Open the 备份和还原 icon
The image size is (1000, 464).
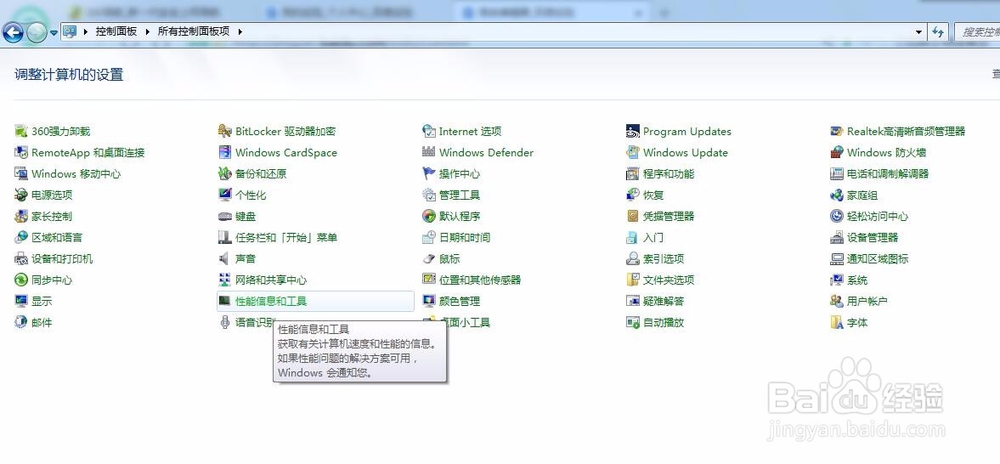(224, 173)
